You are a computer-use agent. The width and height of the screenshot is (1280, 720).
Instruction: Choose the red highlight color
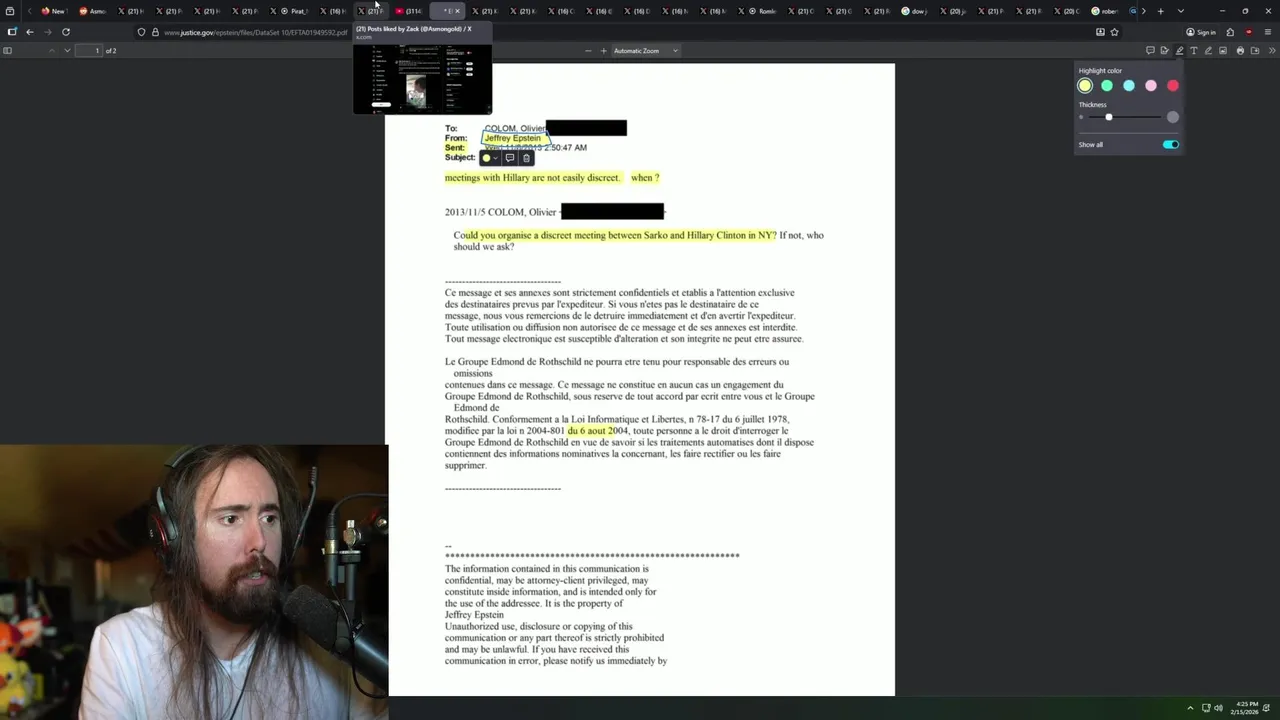pyautogui.click(x=1173, y=86)
